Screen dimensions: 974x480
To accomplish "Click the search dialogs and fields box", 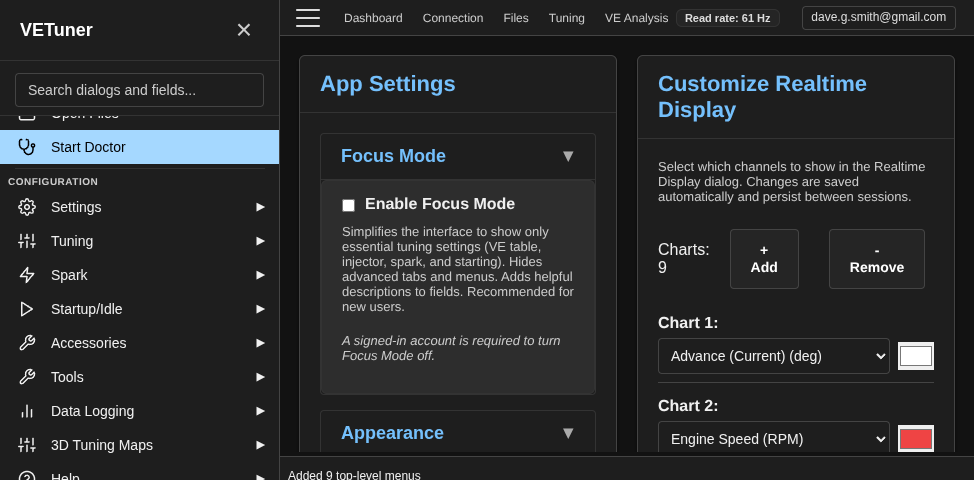I will (139, 90).
